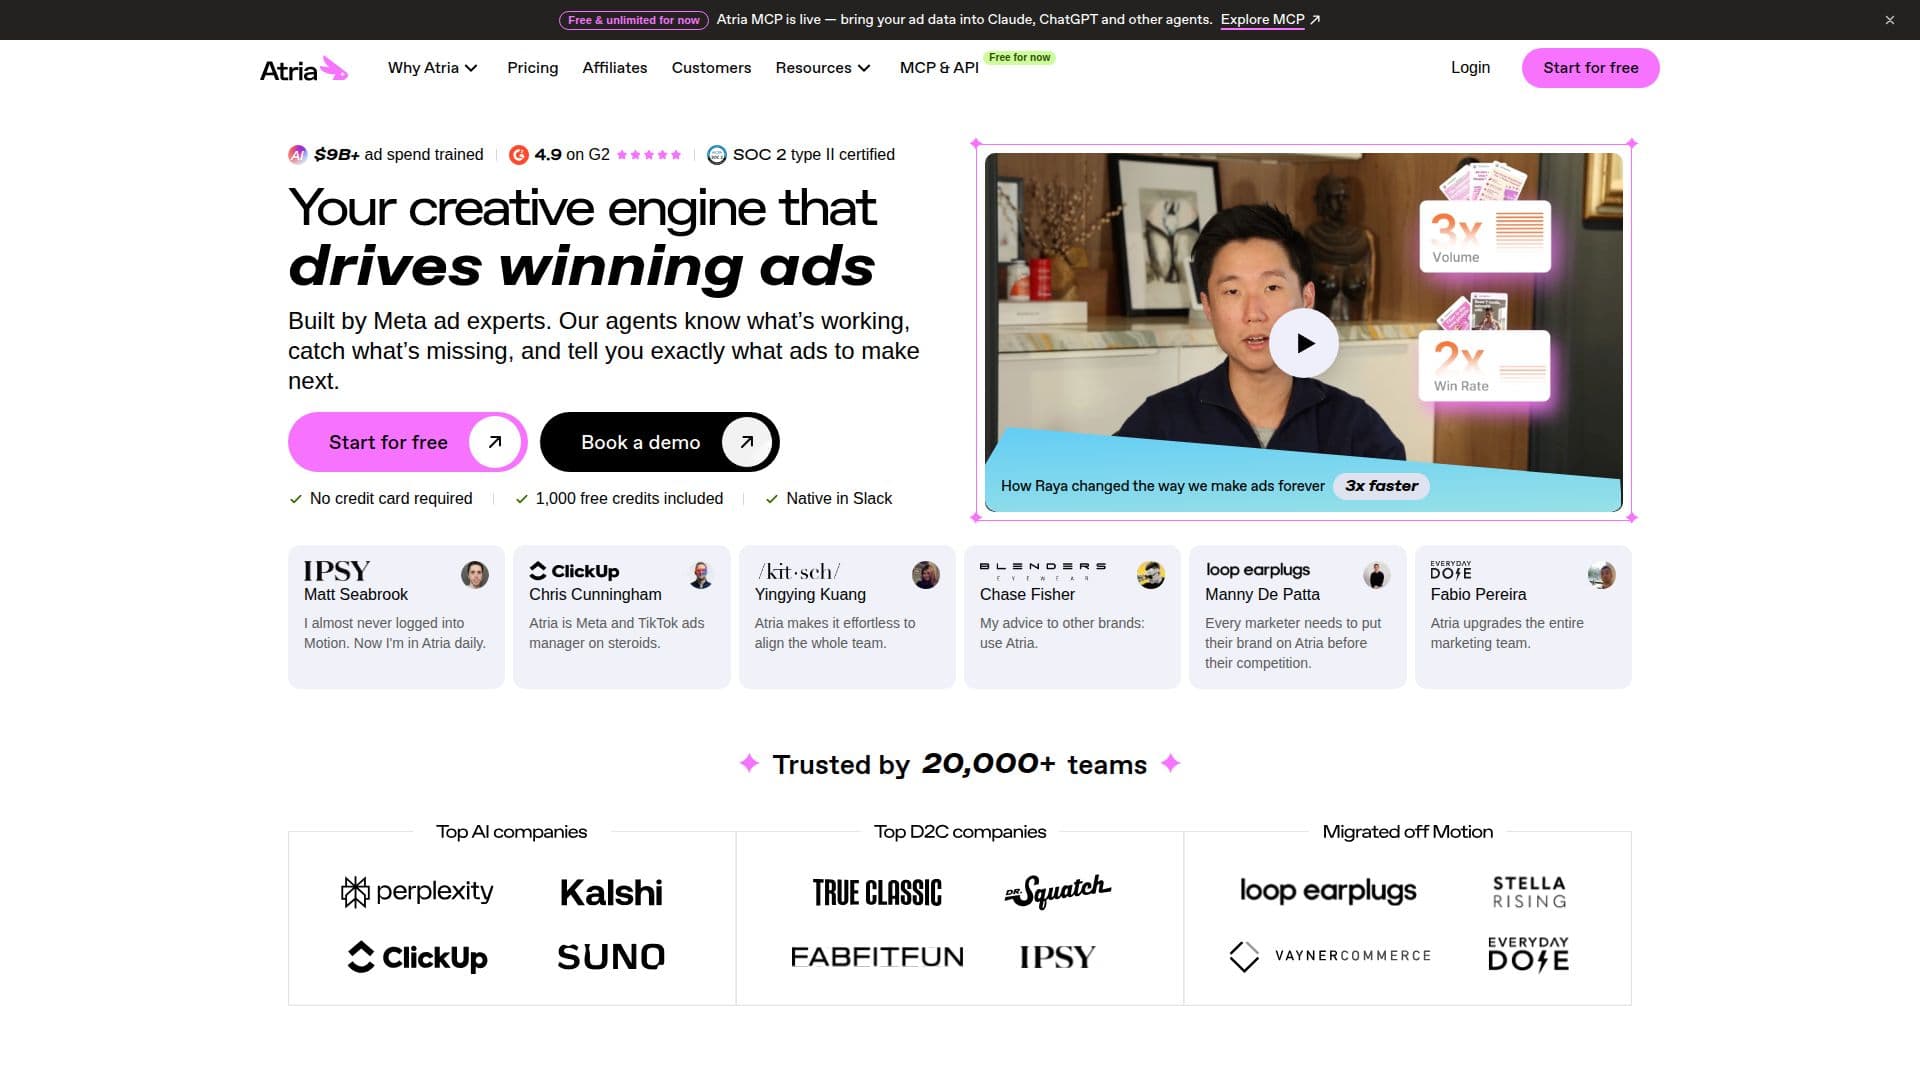Screen dimensions: 1920x1080
Task: Click Matt Seabrook's avatar on IPSY card
Action: pos(475,575)
